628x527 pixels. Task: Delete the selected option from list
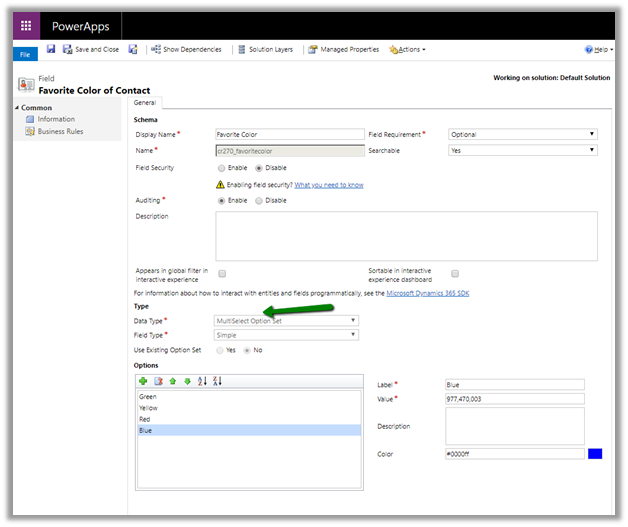(x=158, y=381)
